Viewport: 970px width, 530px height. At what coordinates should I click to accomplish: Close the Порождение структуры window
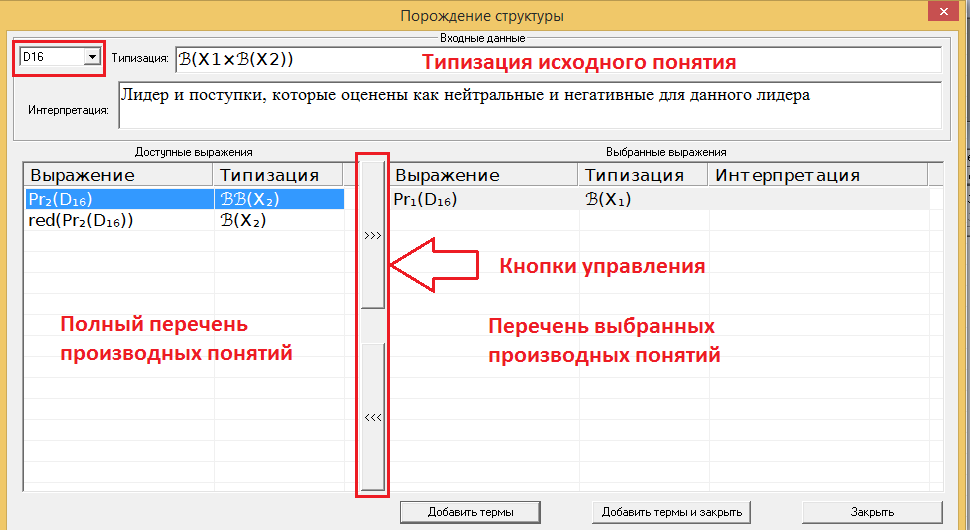pyautogui.click(x=943, y=11)
